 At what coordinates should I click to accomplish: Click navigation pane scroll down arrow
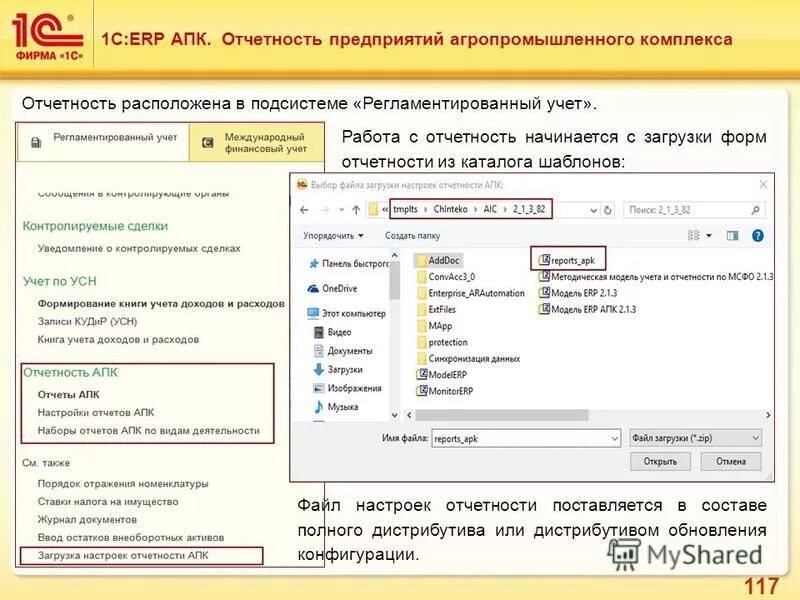[x=394, y=415]
